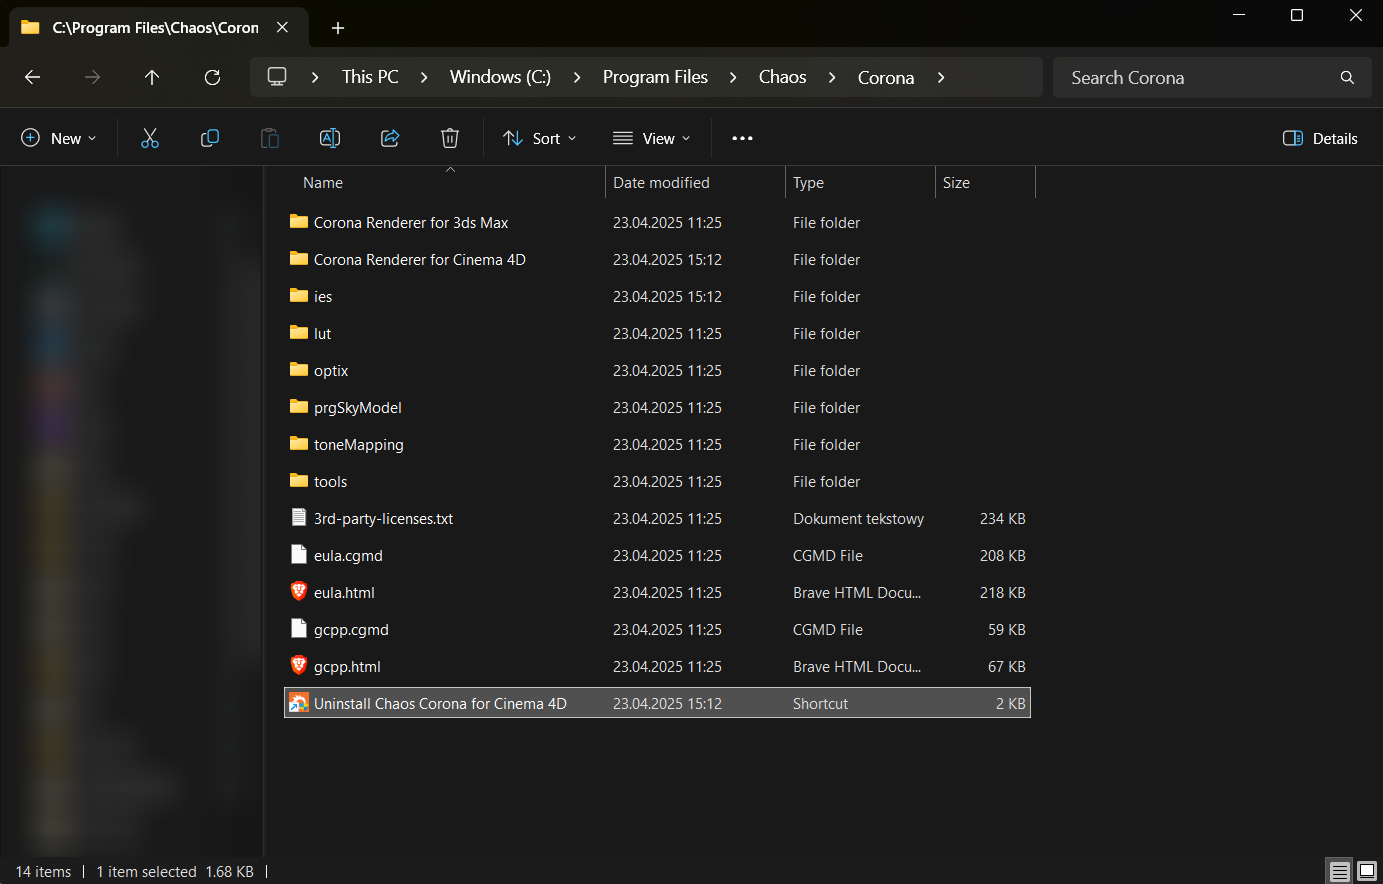Click Program Files in the breadcrumb path
This screenshot has width=1383, height=884.
click(655, 77)
